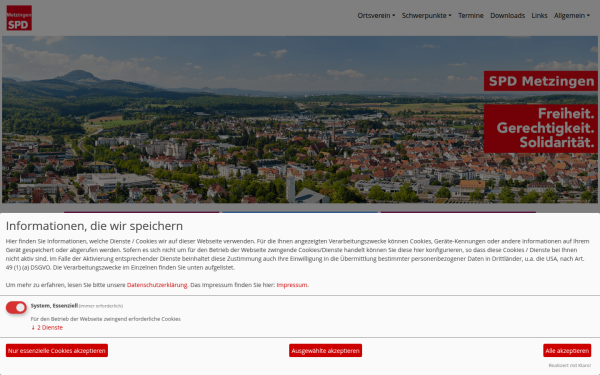
Task: Expand the Schwerpunkte menu
Action: pyautogui.click(x=426, y=16)
